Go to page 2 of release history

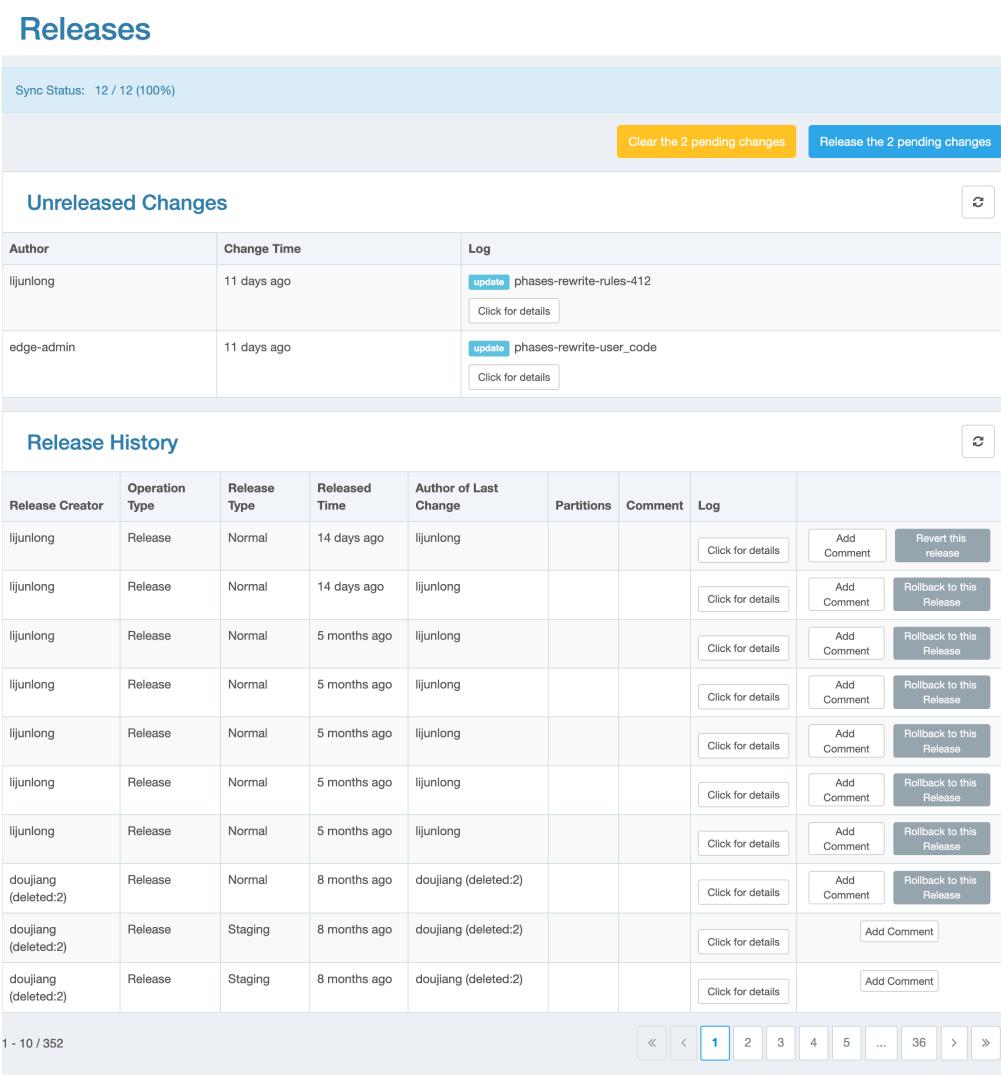748,1043
